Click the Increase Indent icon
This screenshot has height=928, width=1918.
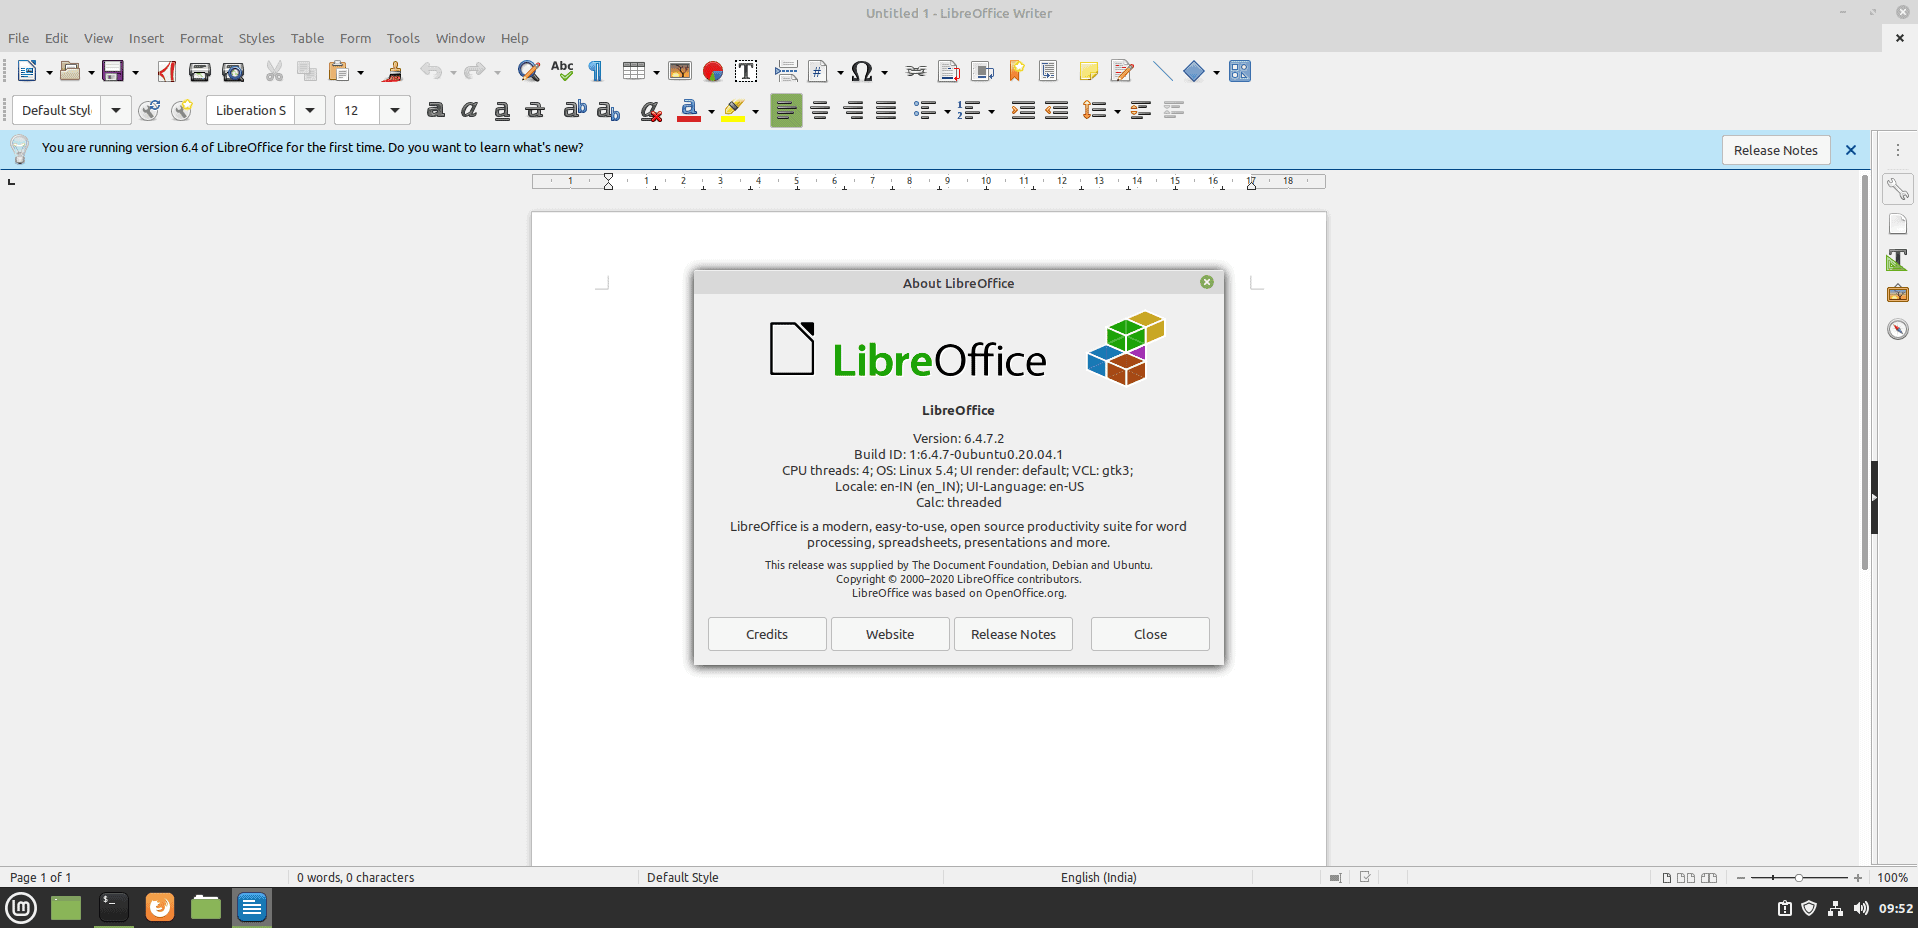tap(1023, 110)
